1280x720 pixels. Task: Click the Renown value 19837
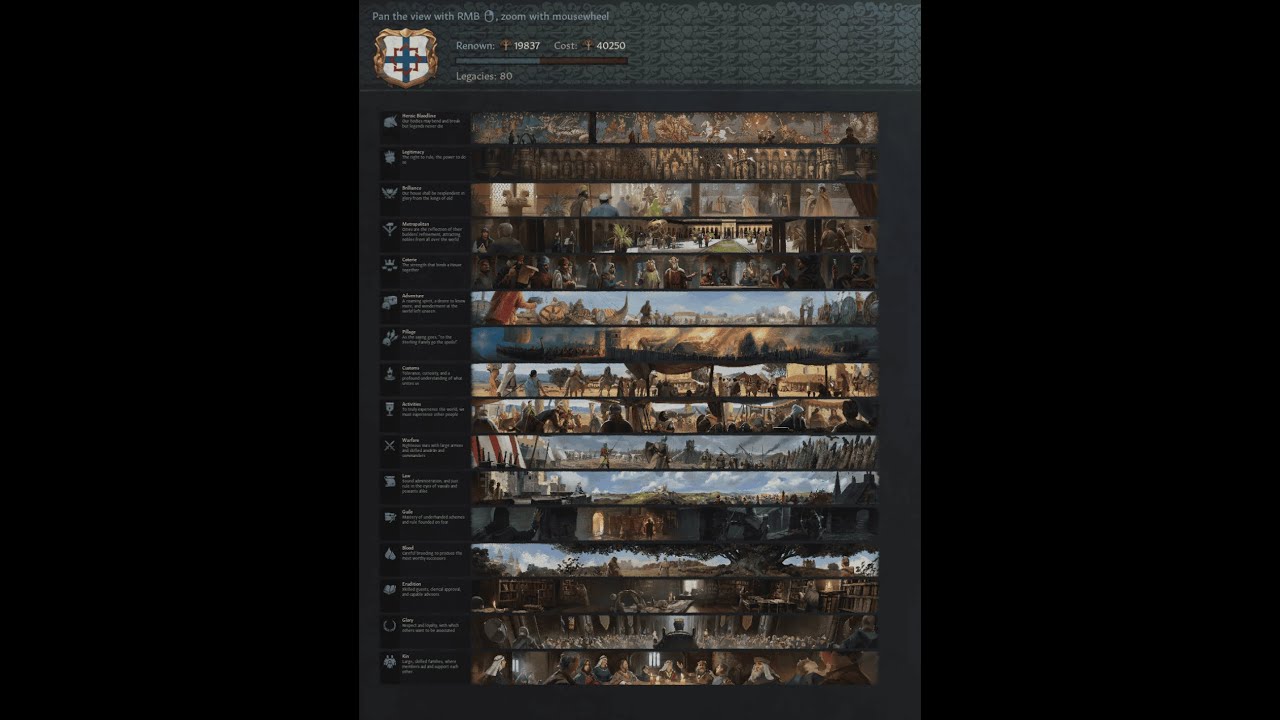(x=527, y=46)
